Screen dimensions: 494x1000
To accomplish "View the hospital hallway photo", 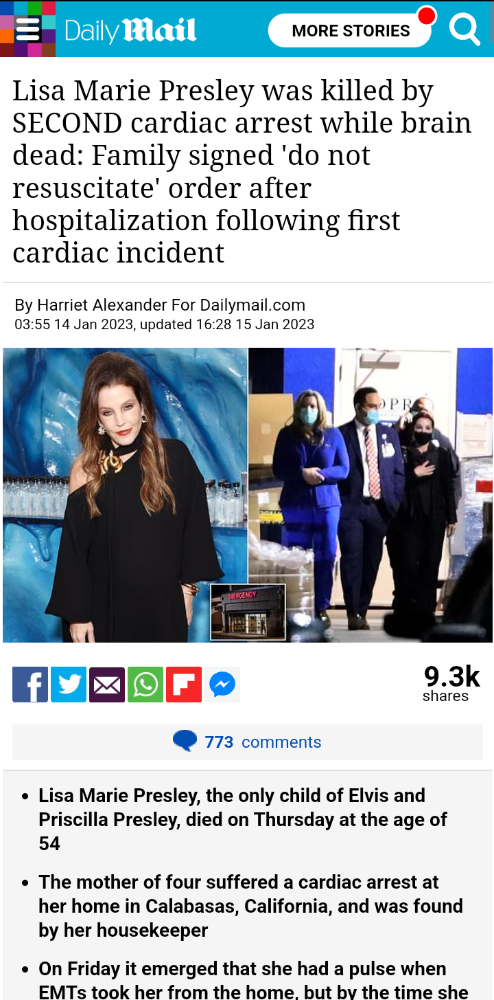I will tap(370, 495).
